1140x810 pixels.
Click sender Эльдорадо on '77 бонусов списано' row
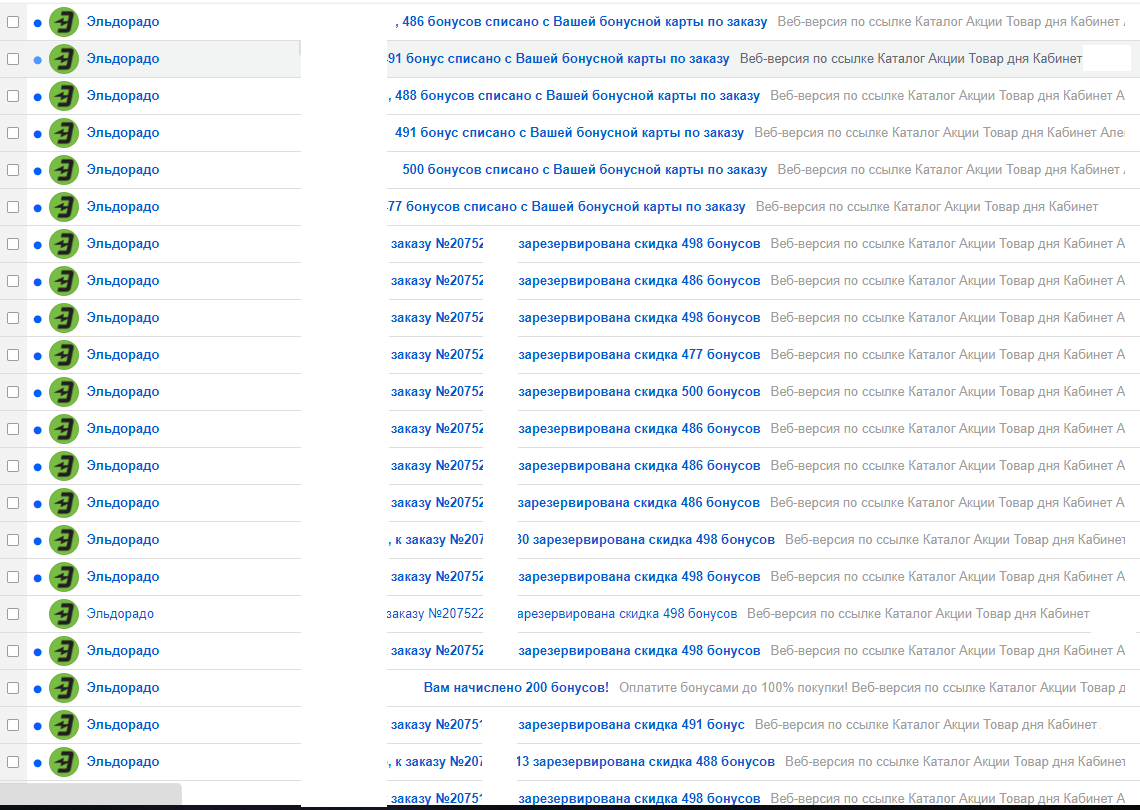click(x=123, y=206)
